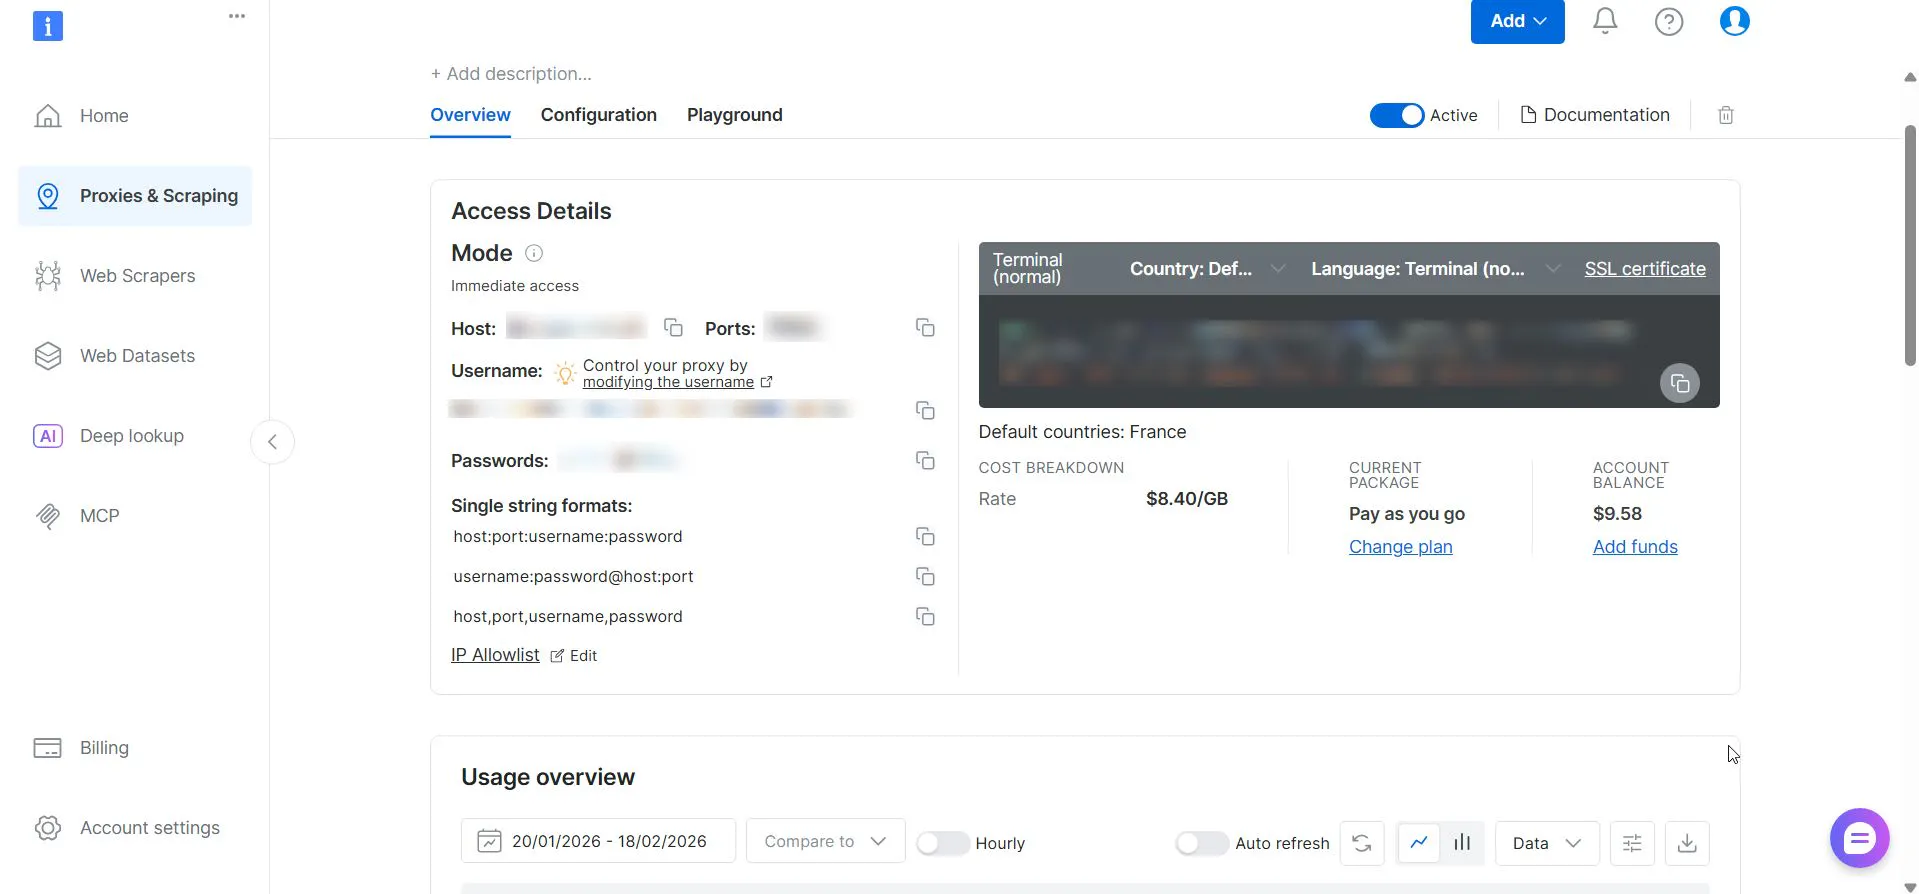Refresh the usage overview data

1362,843
